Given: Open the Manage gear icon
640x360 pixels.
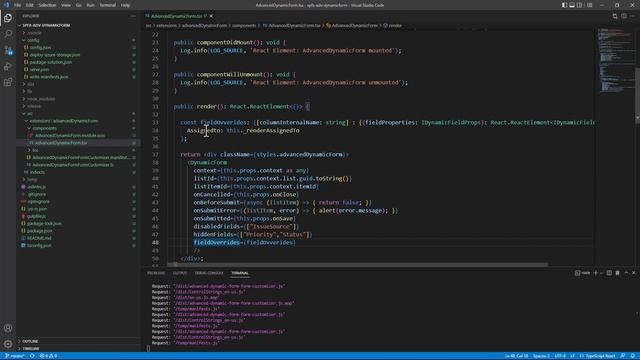Looking at the screenshot, I should (8, 344).
